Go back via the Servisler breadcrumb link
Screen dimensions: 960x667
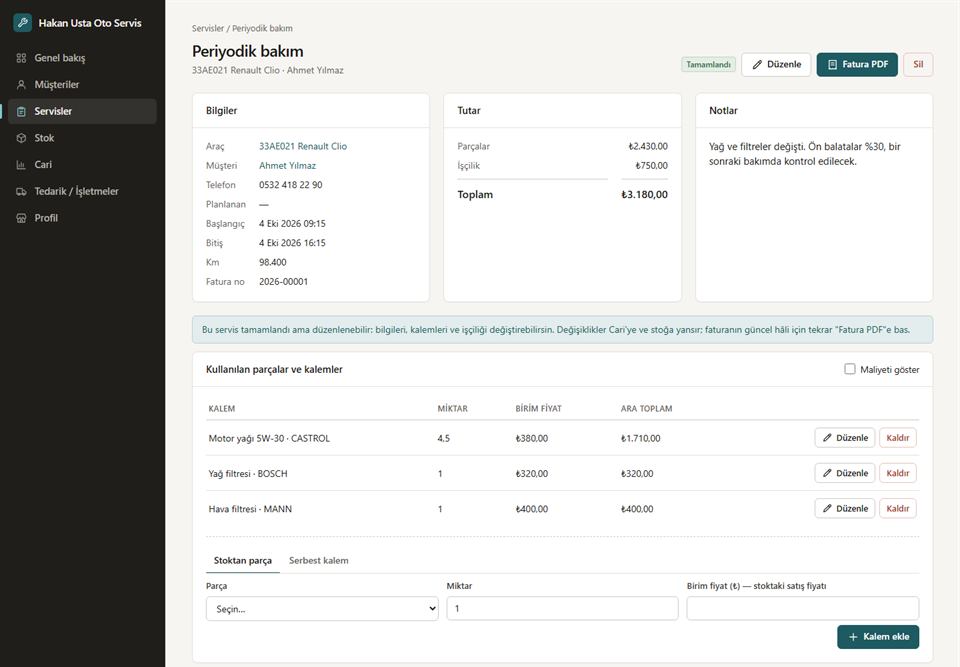click(208, 28)
